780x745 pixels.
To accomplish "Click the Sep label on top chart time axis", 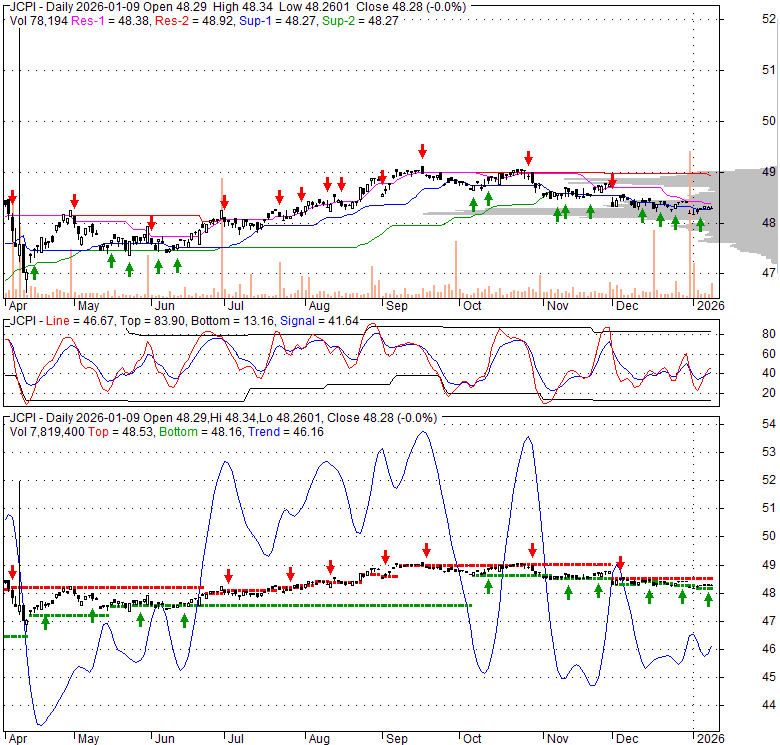I will point(396,305).
